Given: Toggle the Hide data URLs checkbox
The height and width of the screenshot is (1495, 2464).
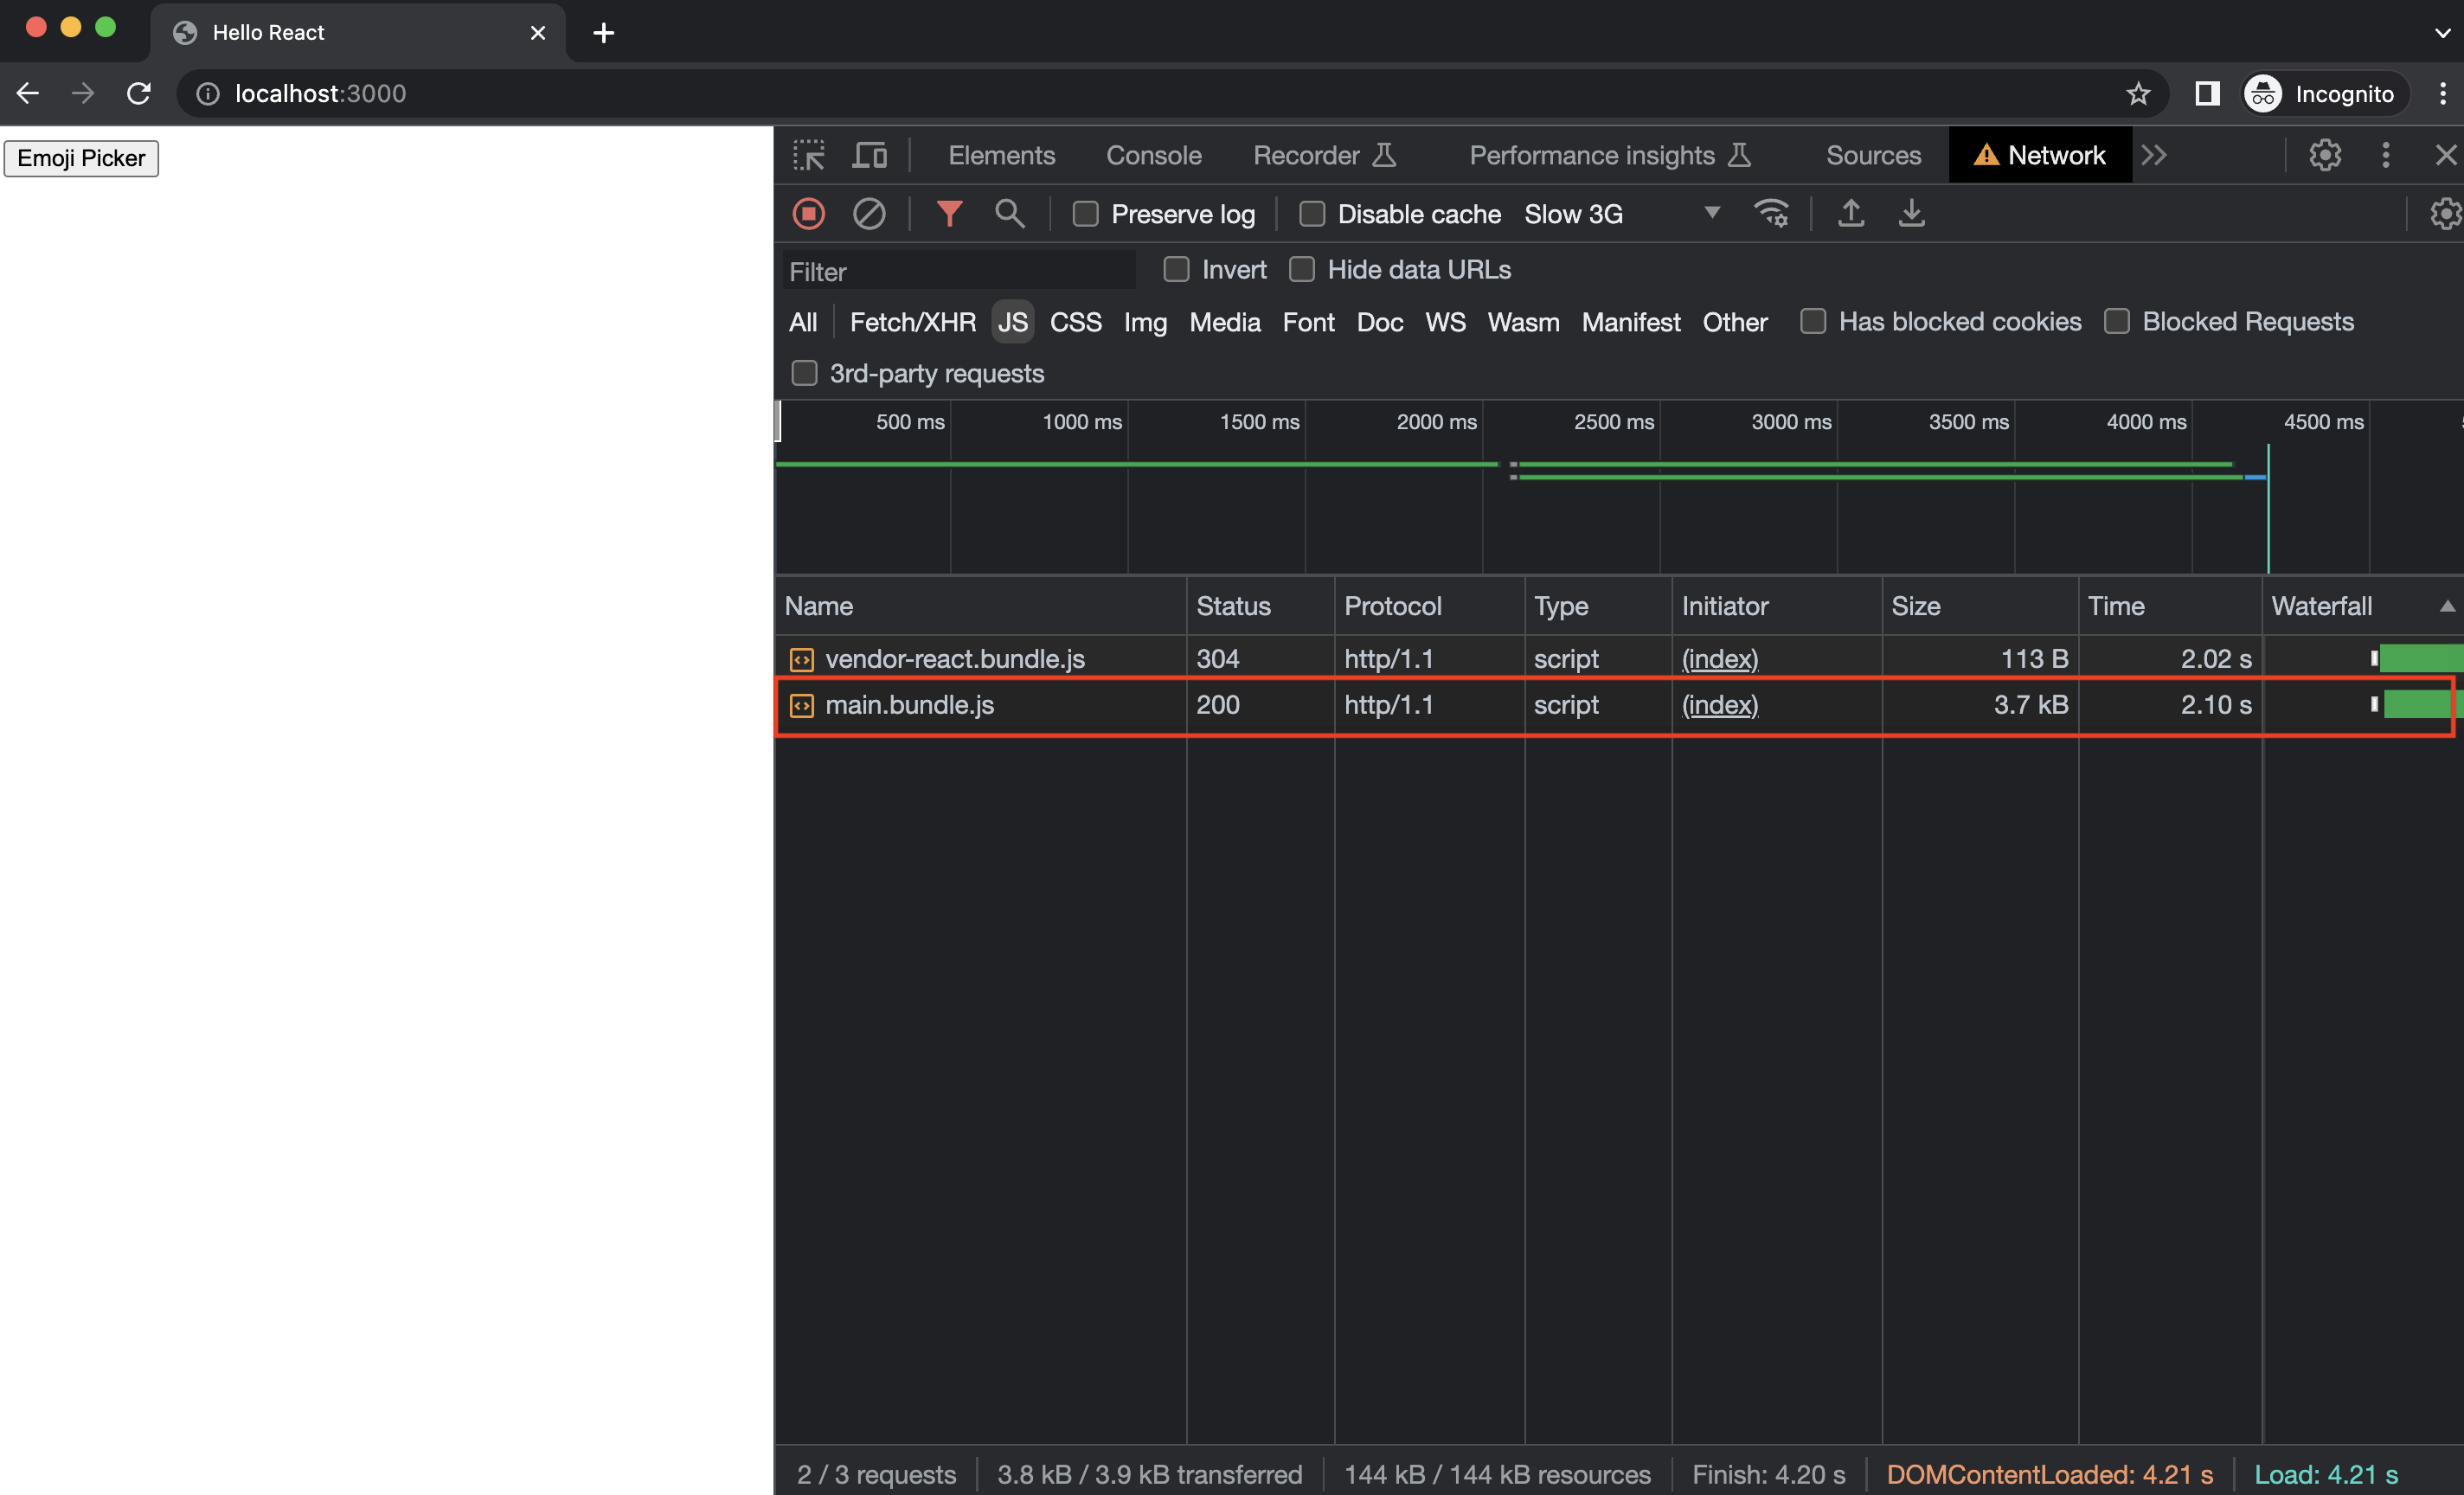Looking at the screenshot, I should 1302,269.
